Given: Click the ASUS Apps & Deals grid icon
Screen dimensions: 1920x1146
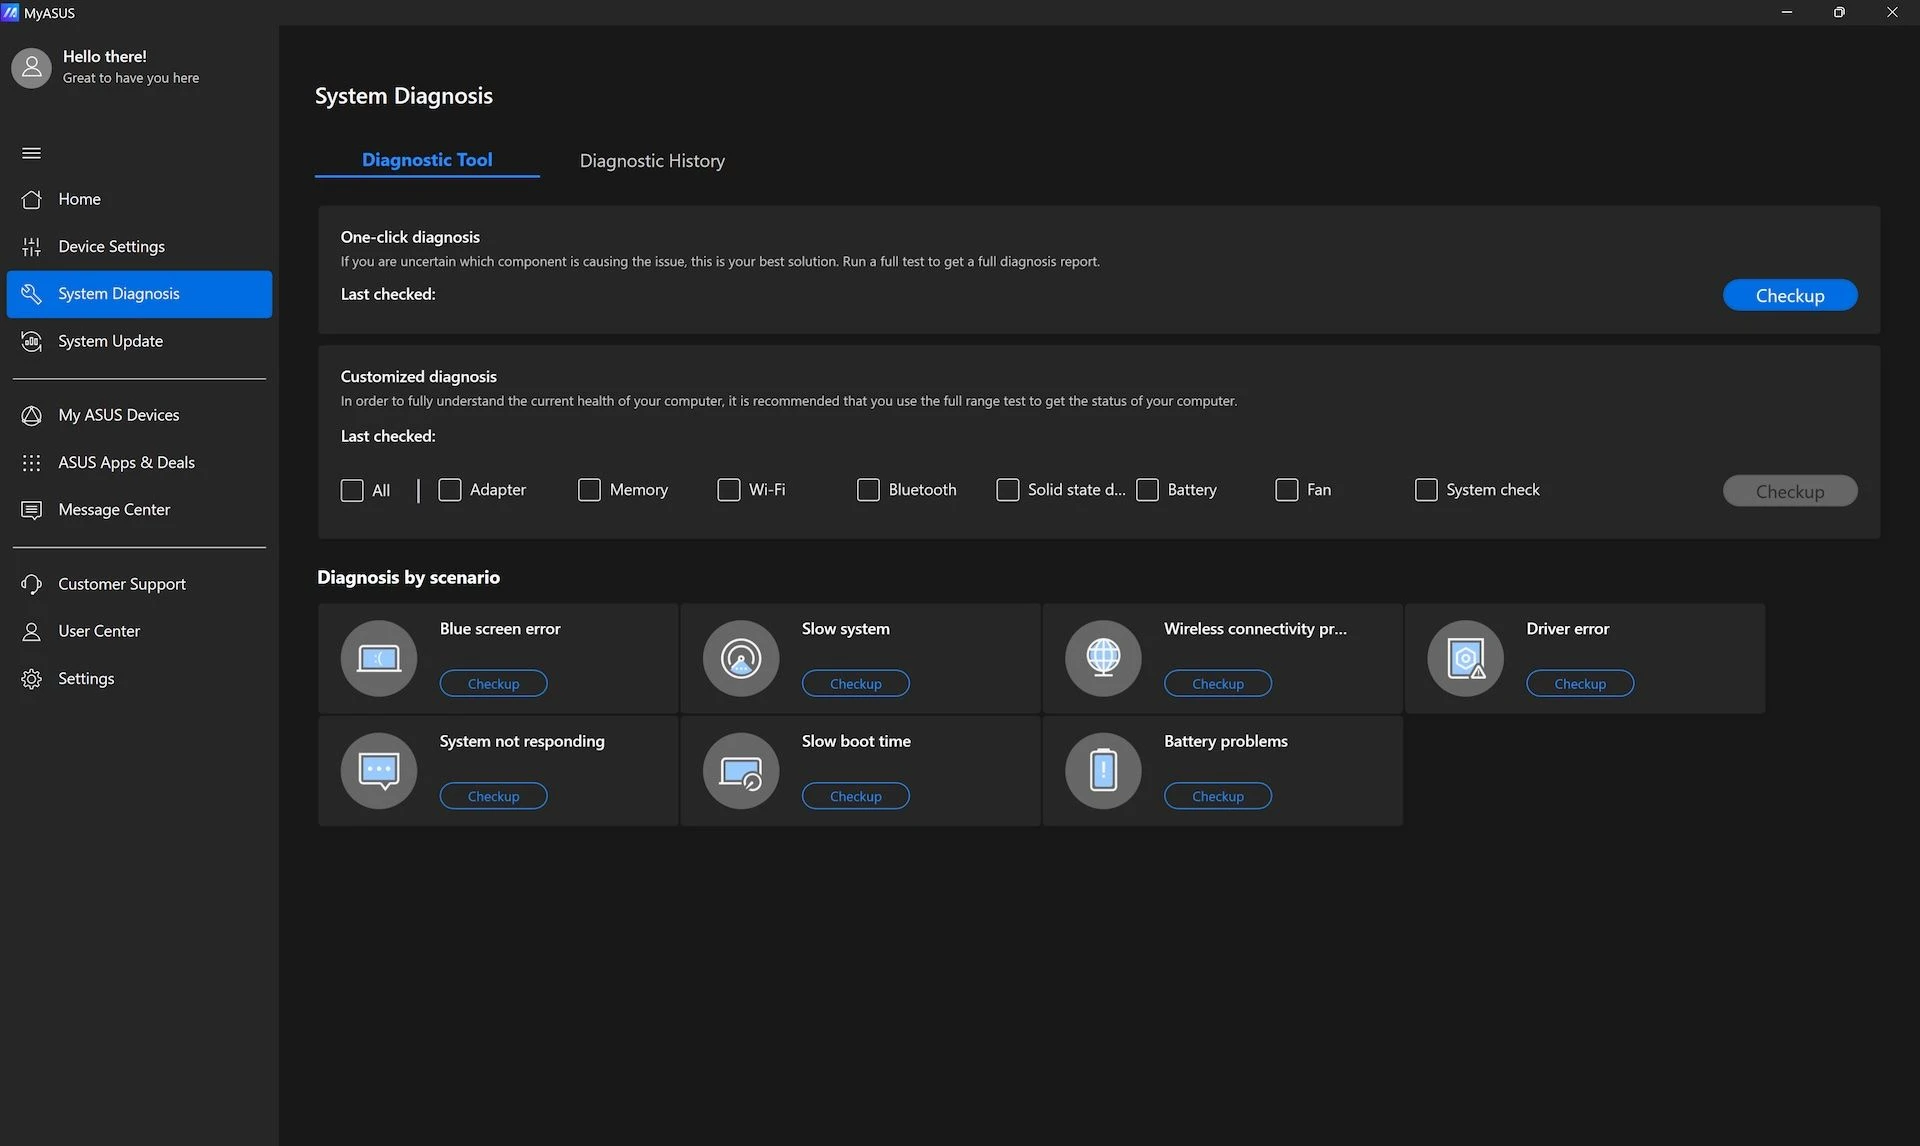Looking at the screenshot, I should click(31, 462).
